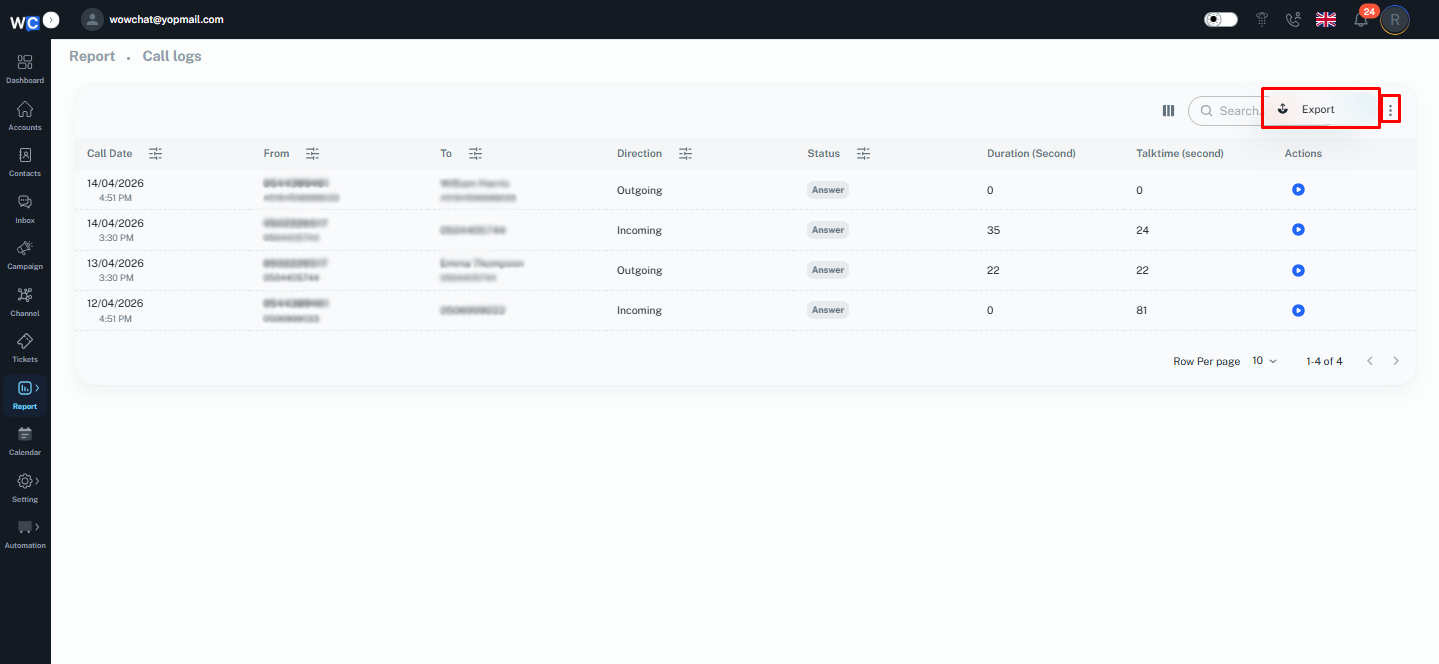Play recording for the 13/04/2026 call

tap(1298, 270)
